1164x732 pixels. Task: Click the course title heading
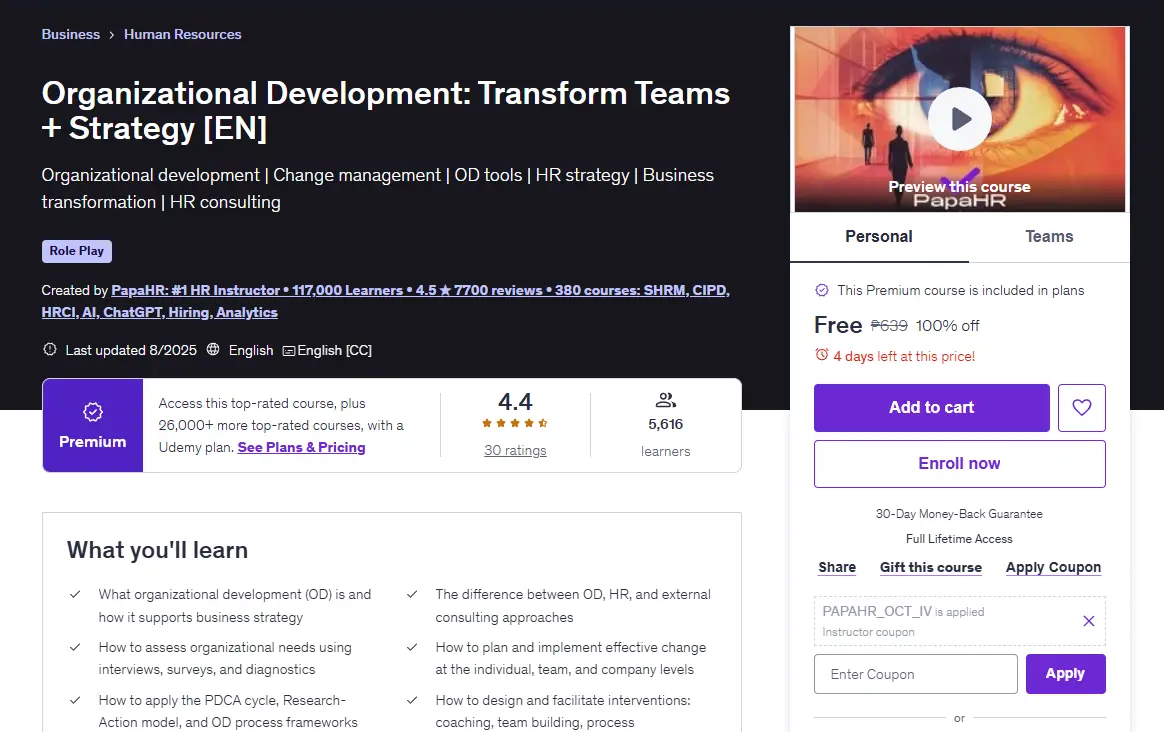coord(385,110)
